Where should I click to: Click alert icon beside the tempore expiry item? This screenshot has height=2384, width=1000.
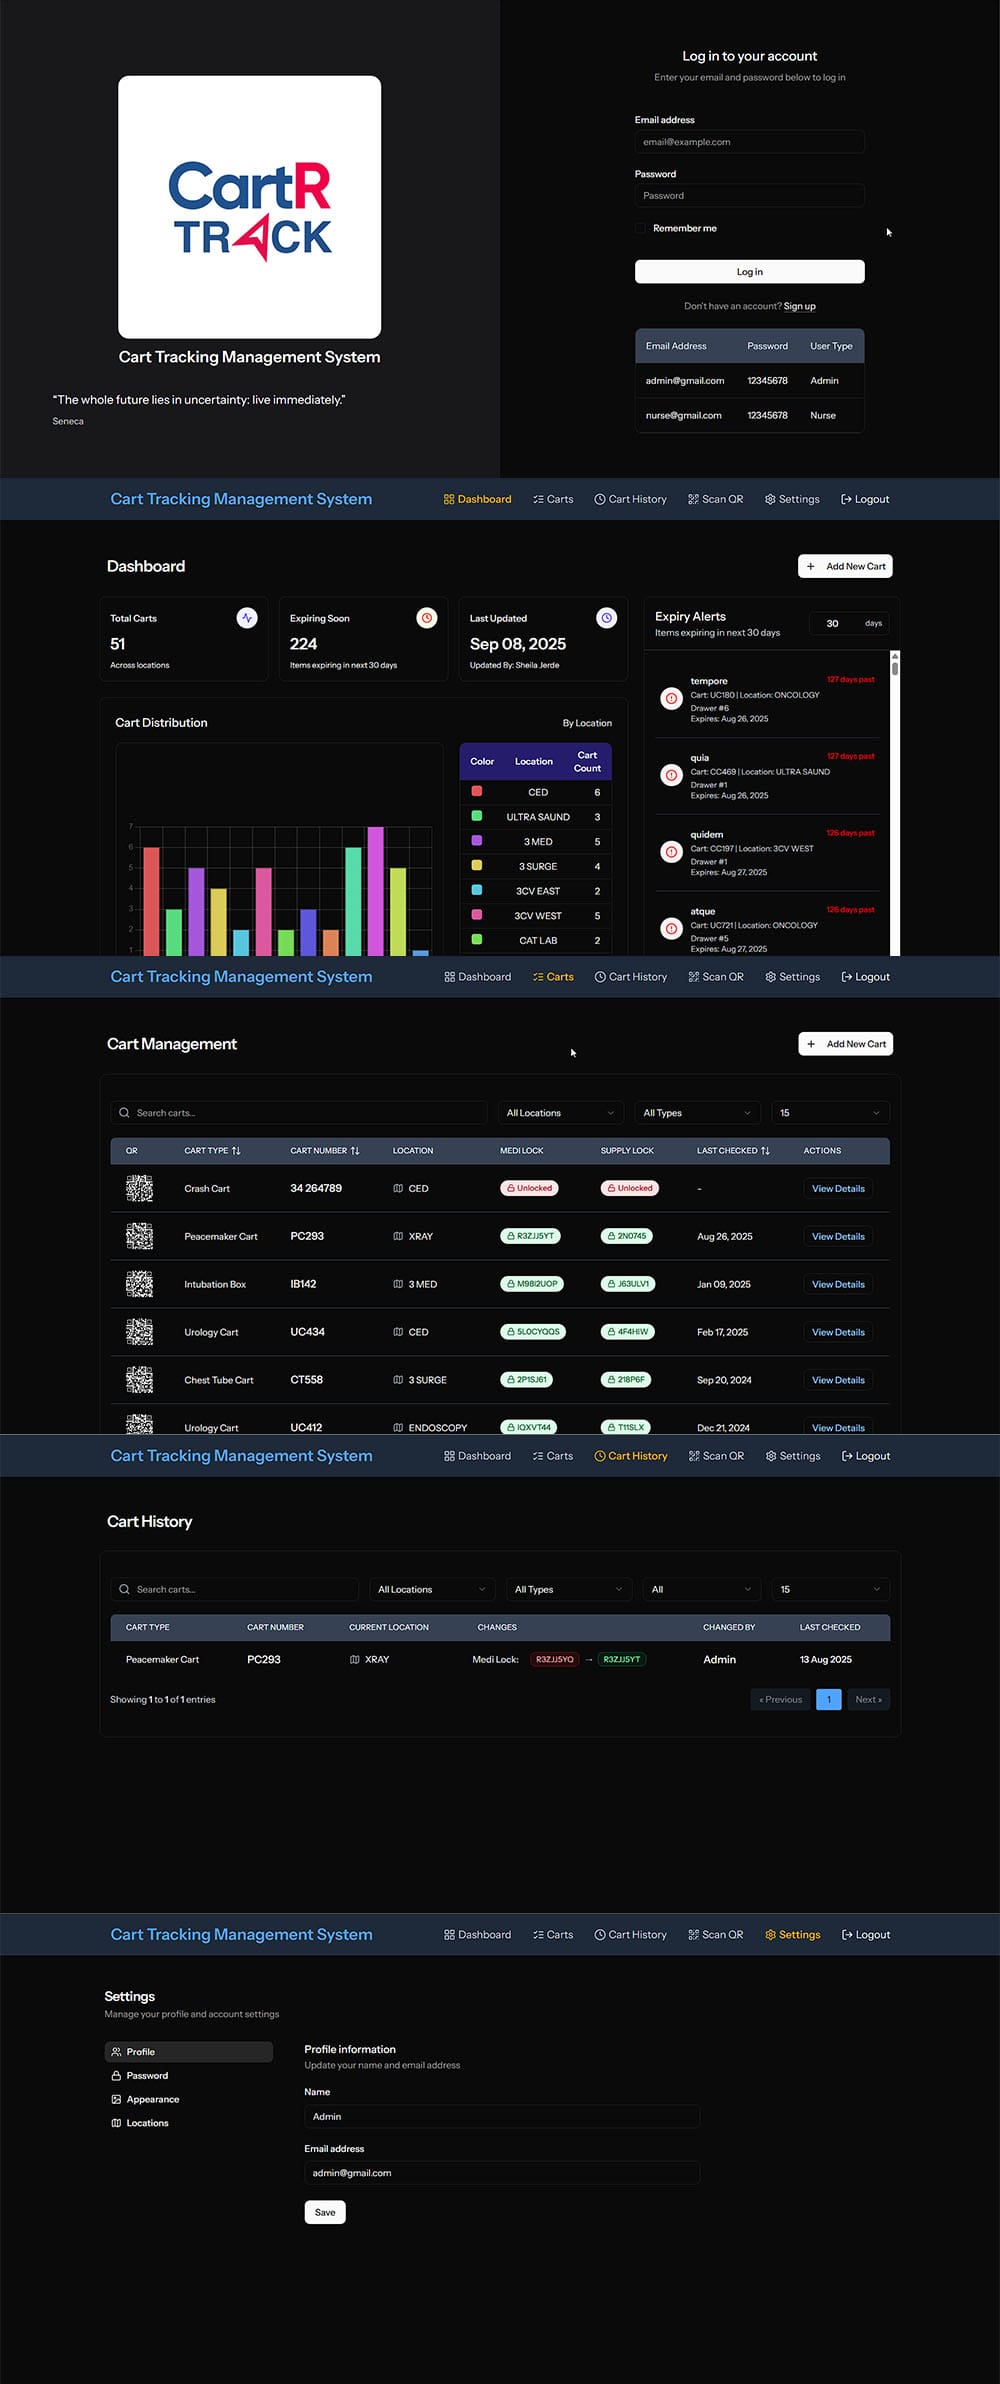click(x=671, y=698)
